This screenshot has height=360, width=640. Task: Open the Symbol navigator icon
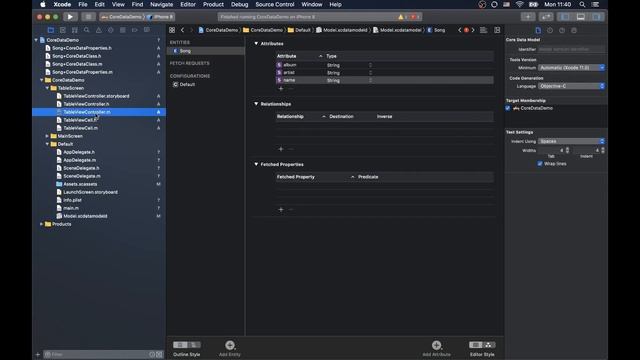[75, 30]
